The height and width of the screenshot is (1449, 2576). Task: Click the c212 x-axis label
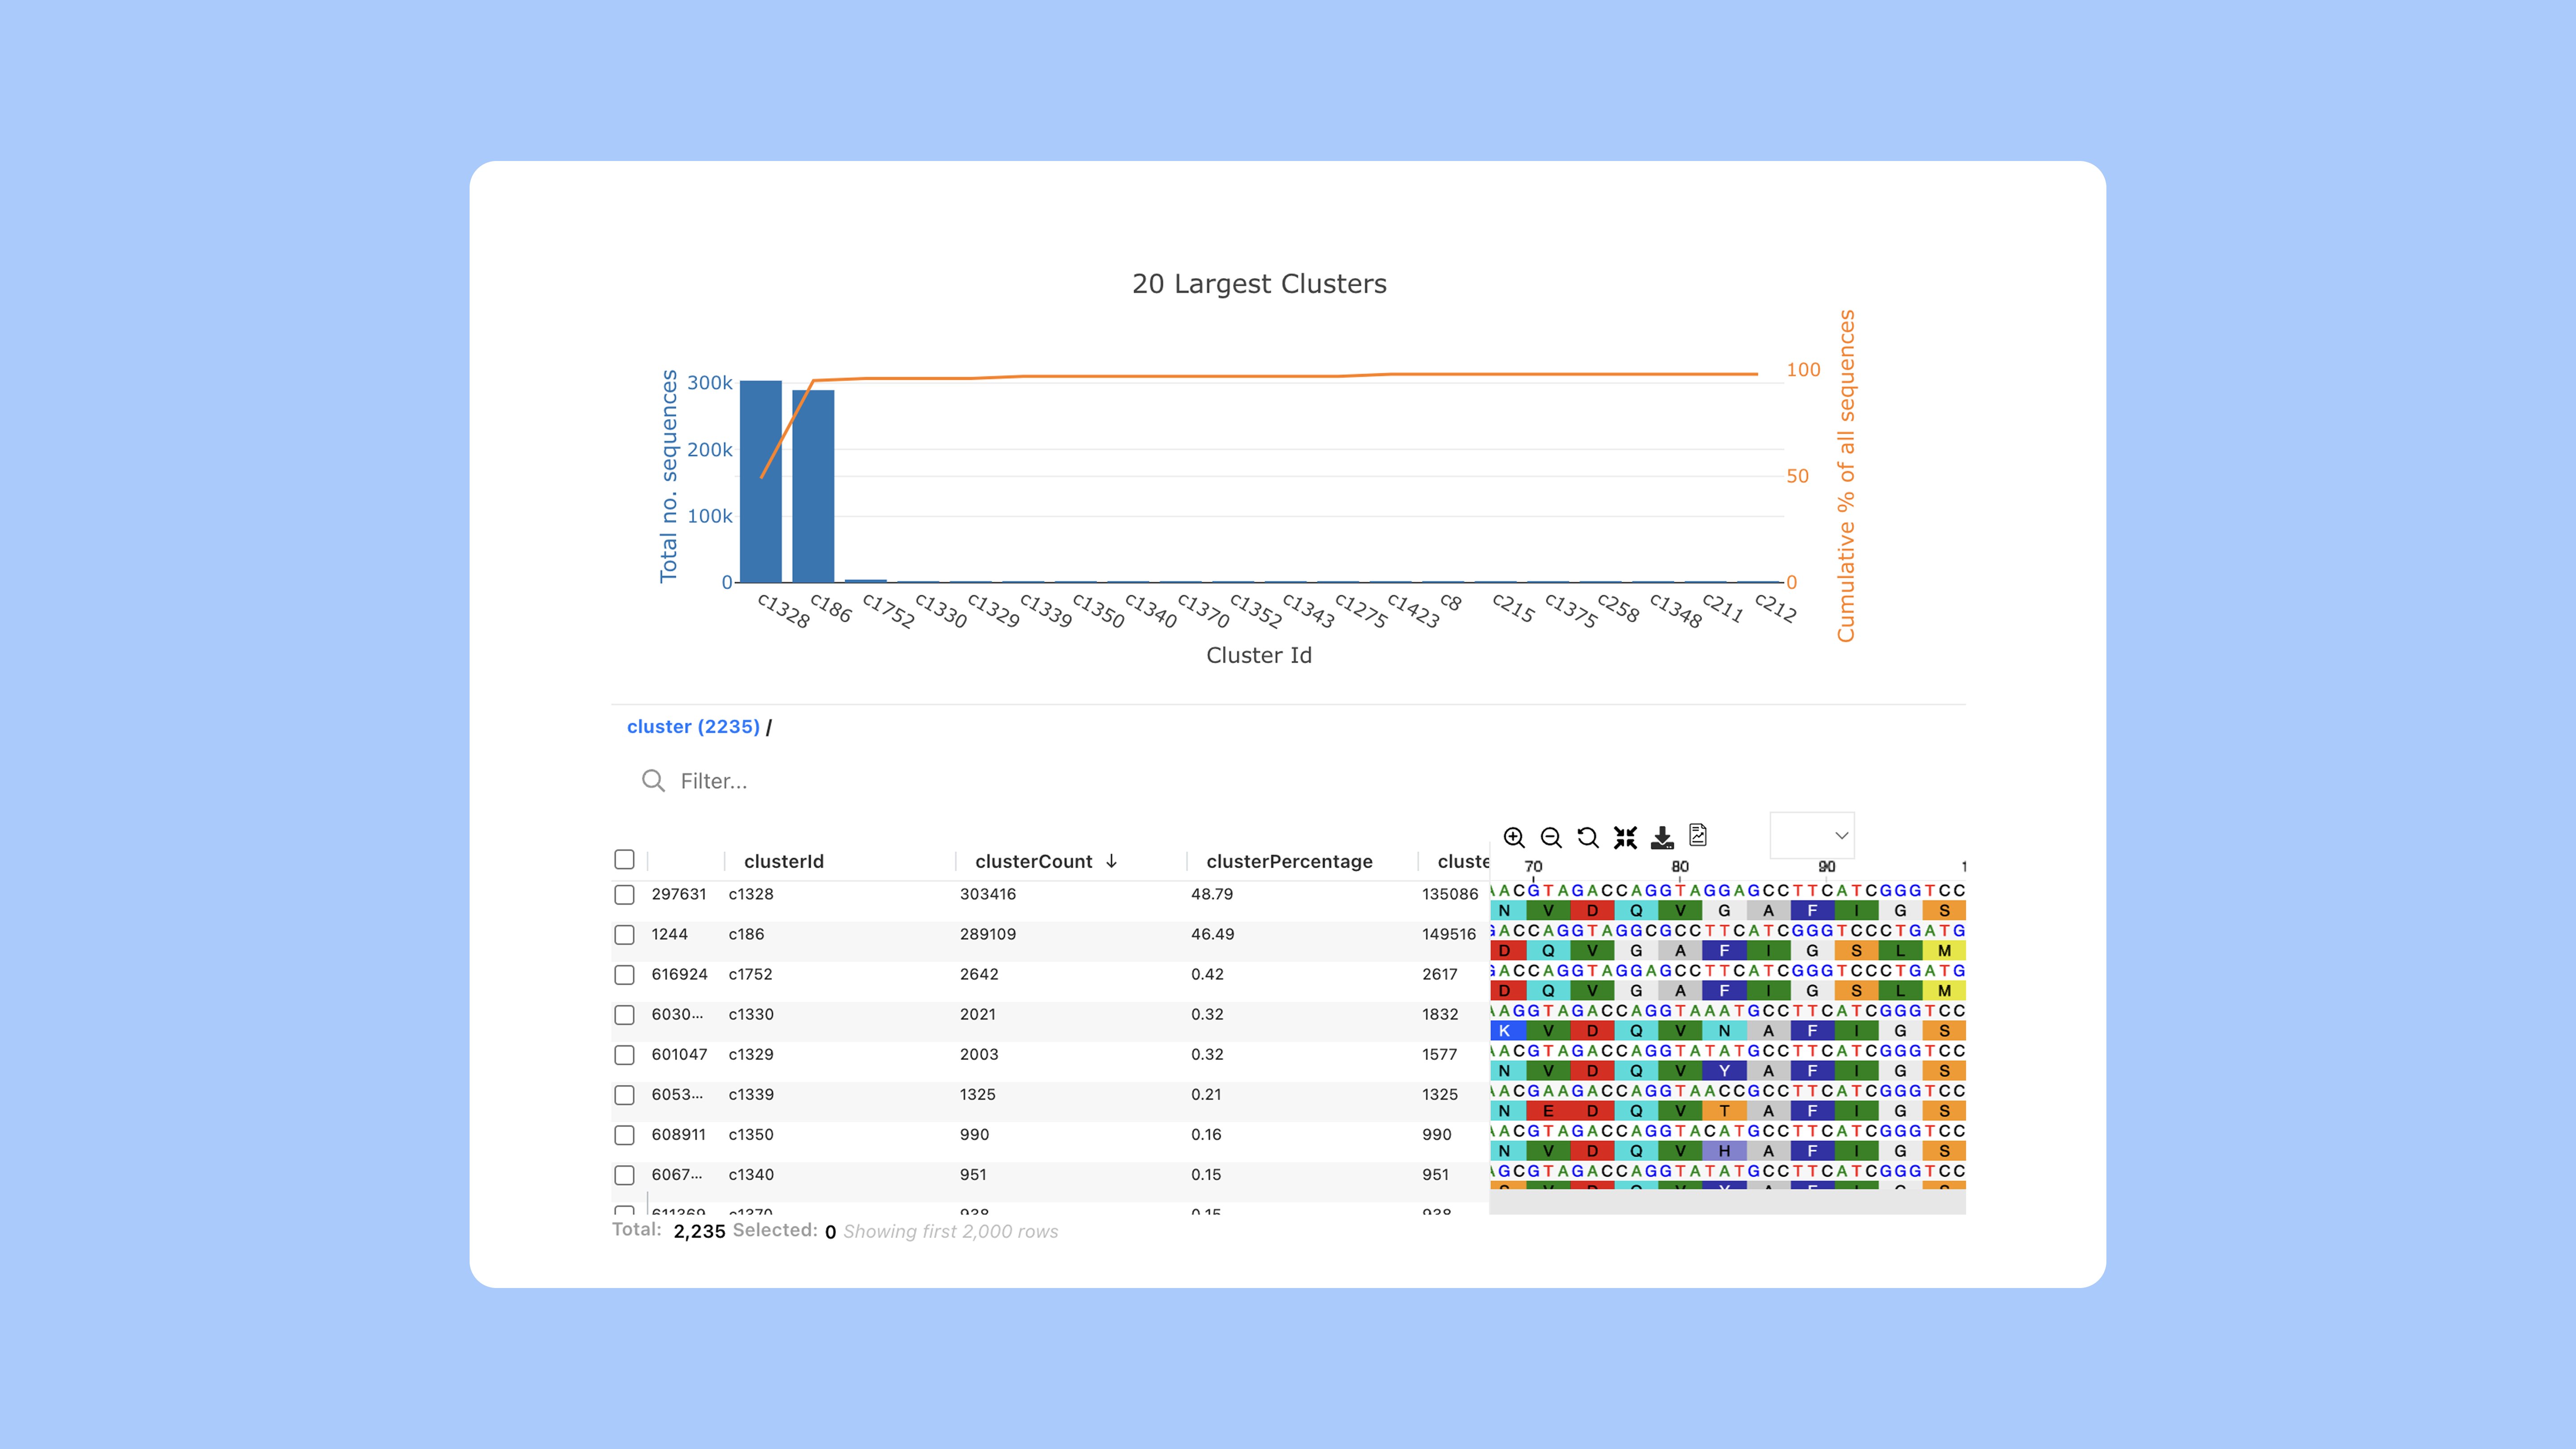(1775, 608)
